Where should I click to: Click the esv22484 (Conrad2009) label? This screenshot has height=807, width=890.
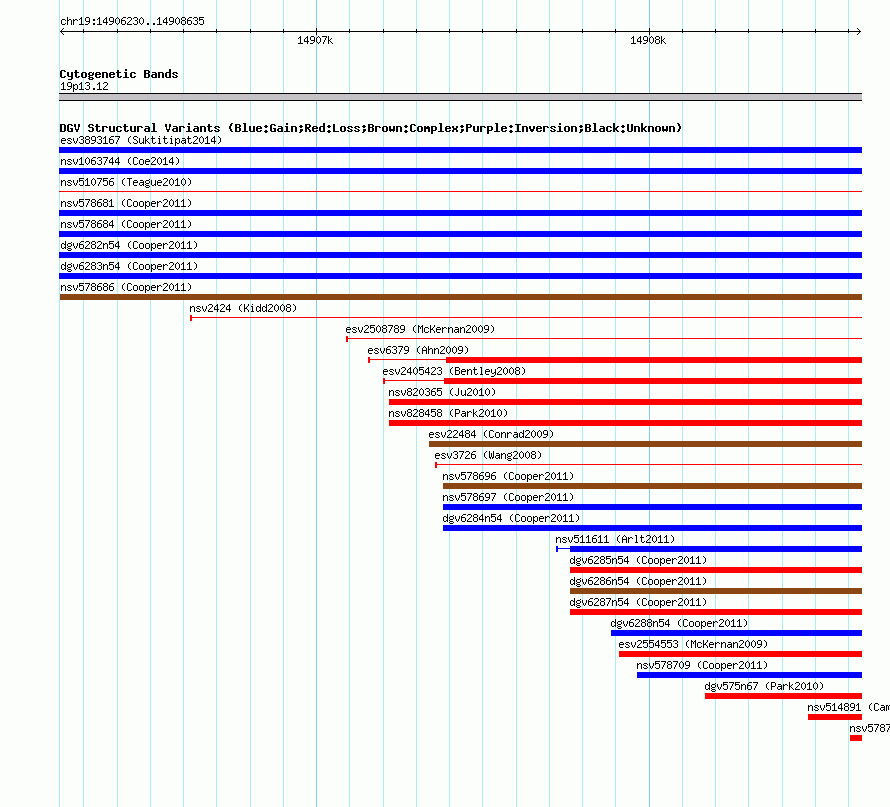tap(491, 434)
